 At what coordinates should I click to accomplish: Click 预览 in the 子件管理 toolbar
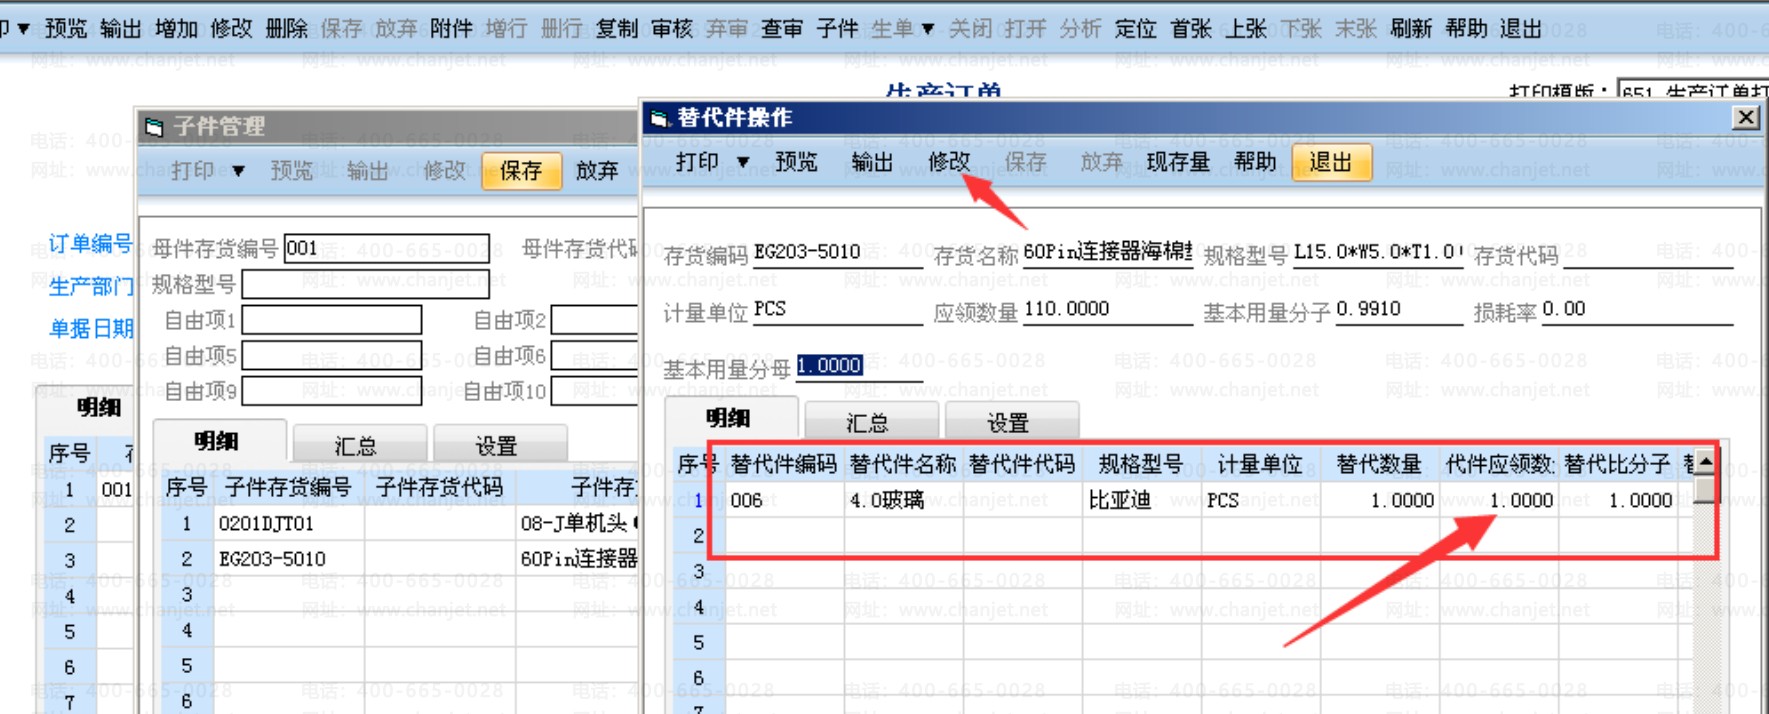(292, 171)
